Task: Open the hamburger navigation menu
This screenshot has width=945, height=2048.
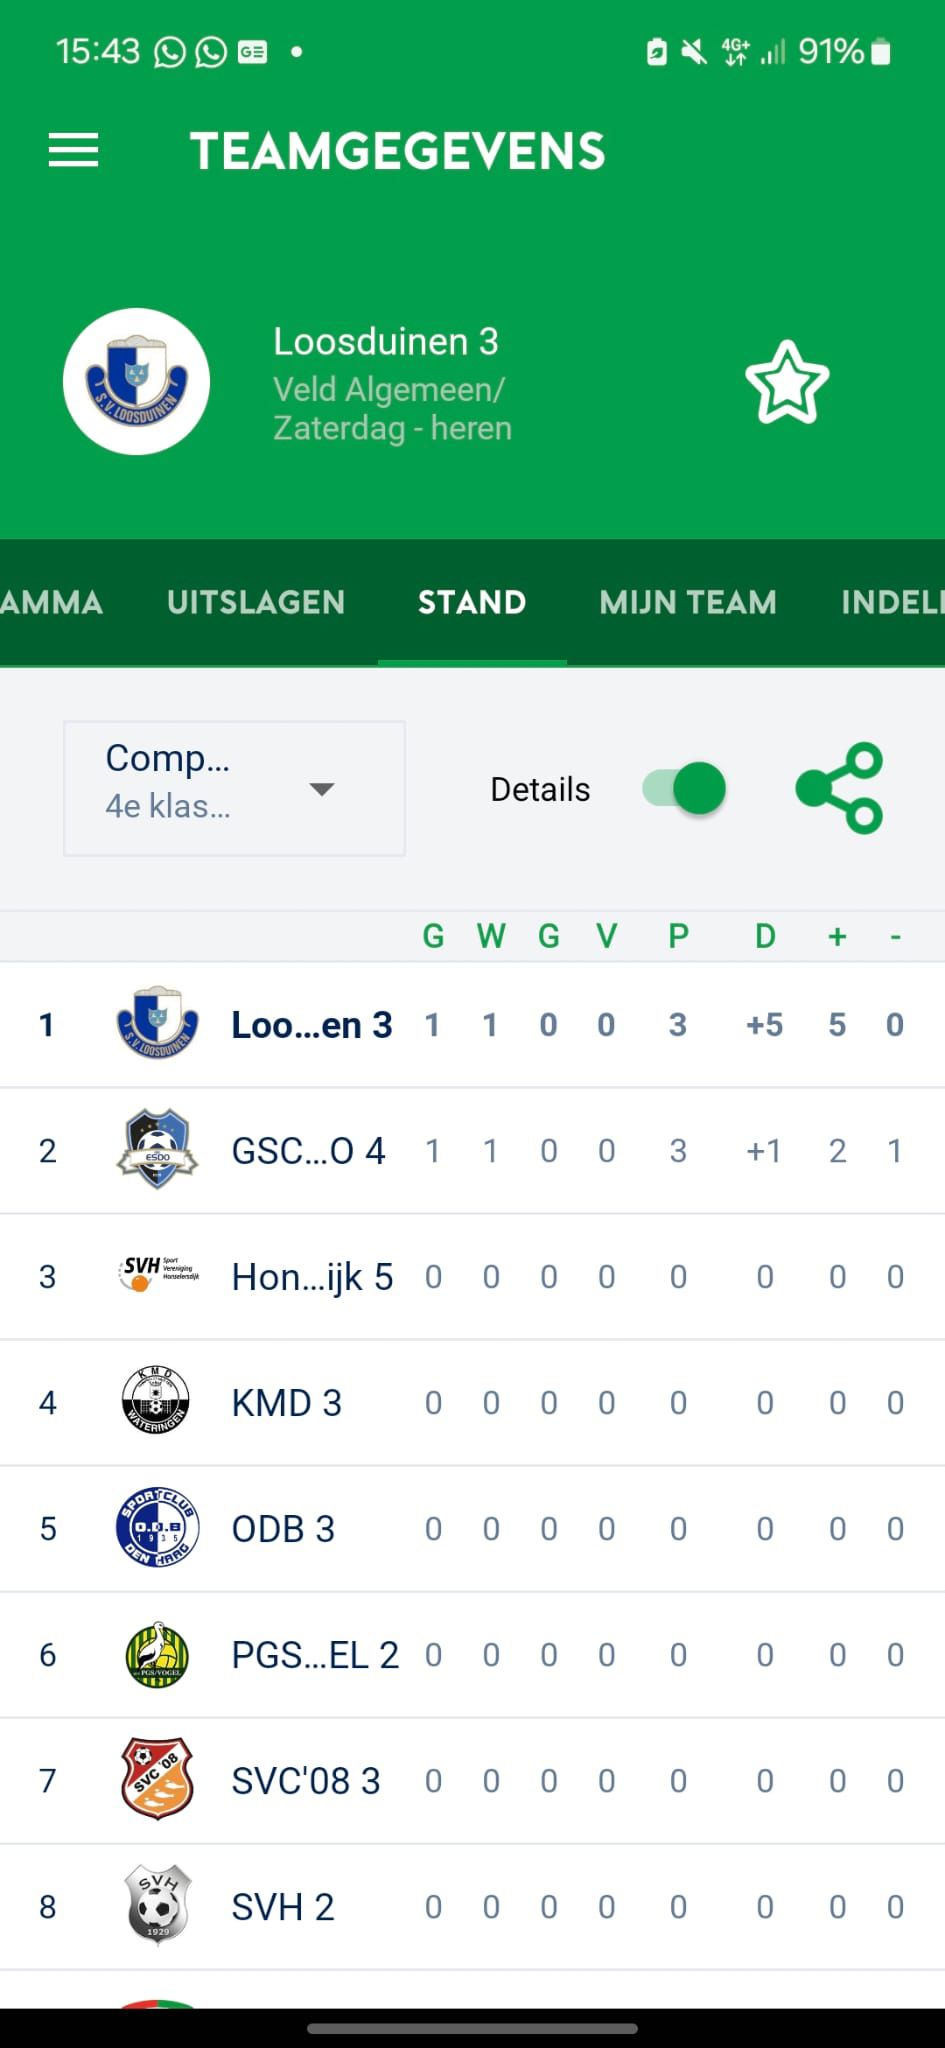Action: click(x=73, y=151)
